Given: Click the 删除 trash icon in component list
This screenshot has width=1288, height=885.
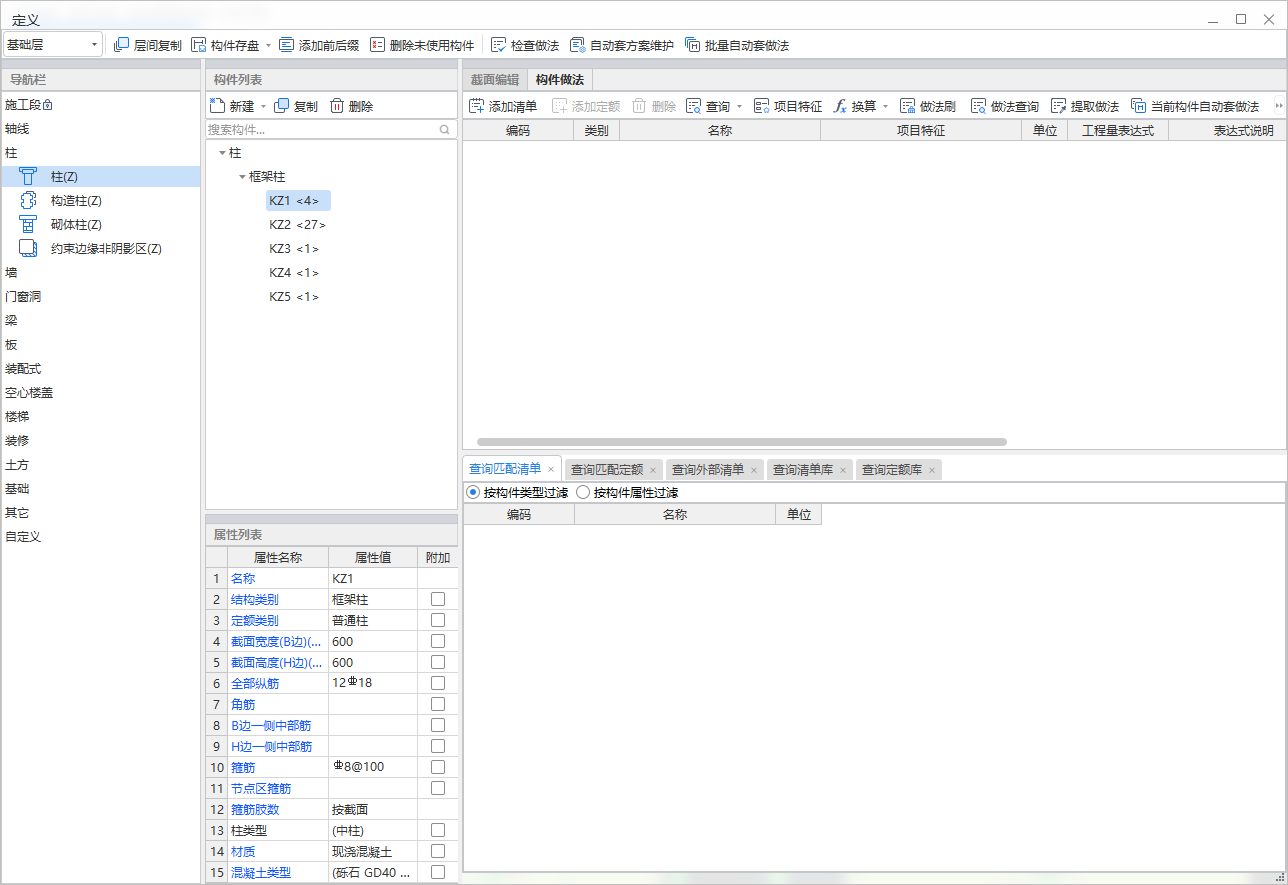Looking at the screenshot, I should tap(337, 106).
